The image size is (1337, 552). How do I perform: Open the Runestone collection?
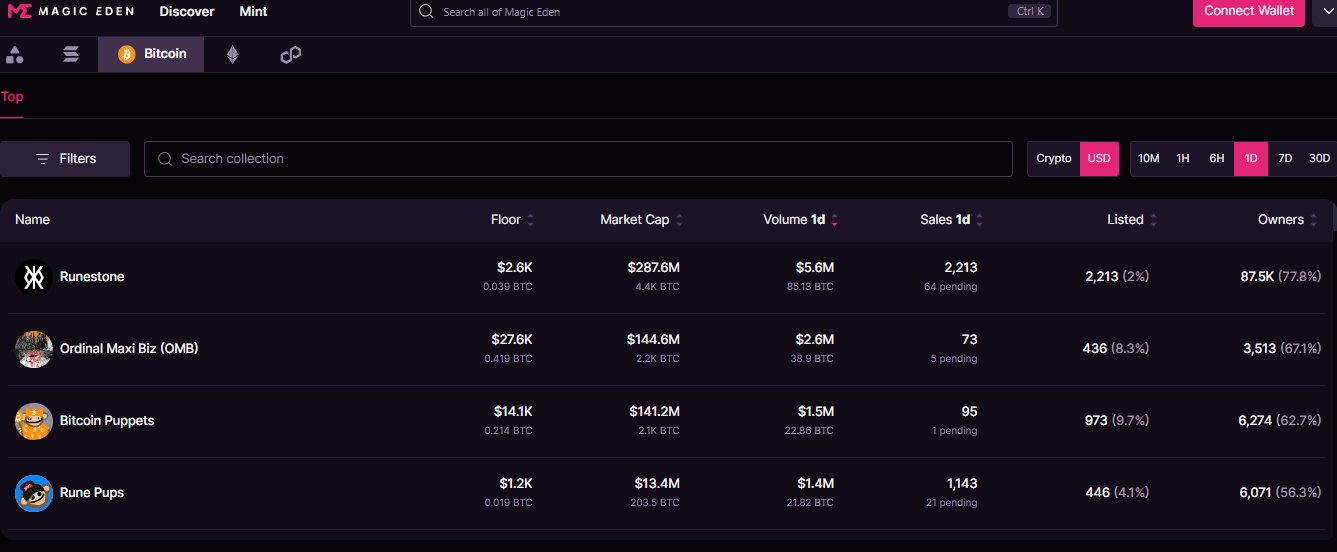click(x=92, y=277)
